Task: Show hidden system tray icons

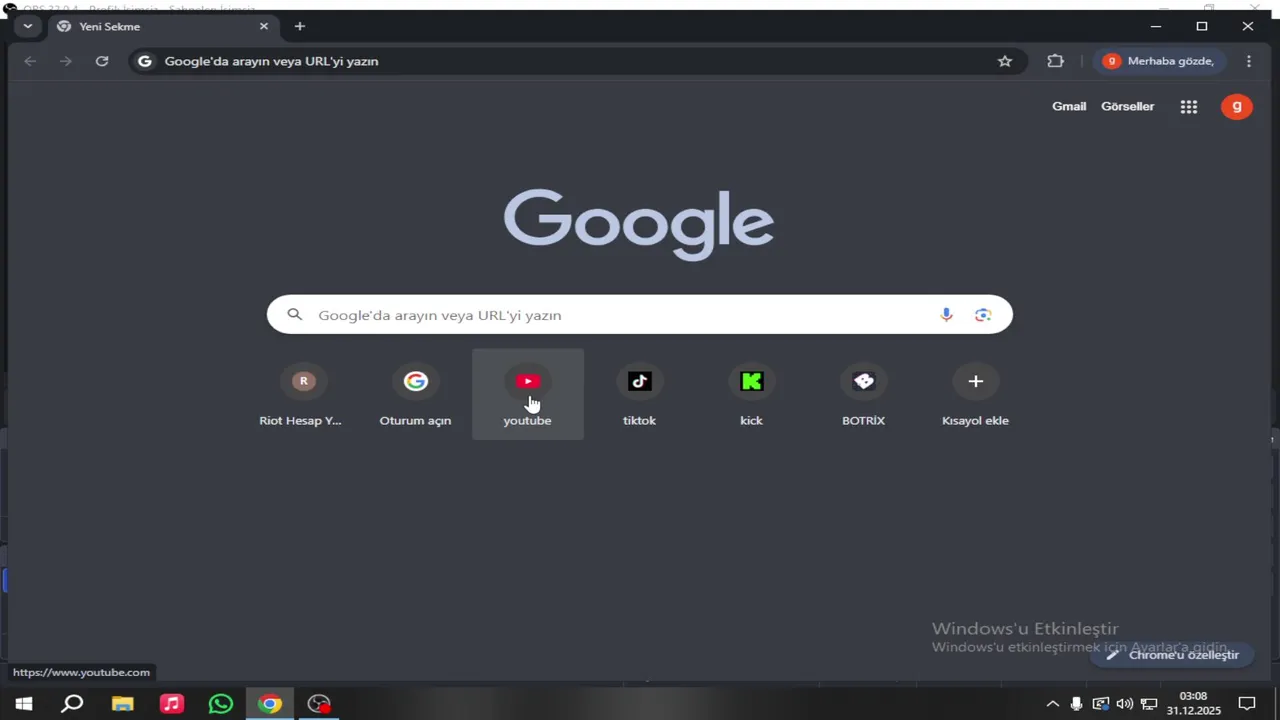Action: coord(1052,704)
